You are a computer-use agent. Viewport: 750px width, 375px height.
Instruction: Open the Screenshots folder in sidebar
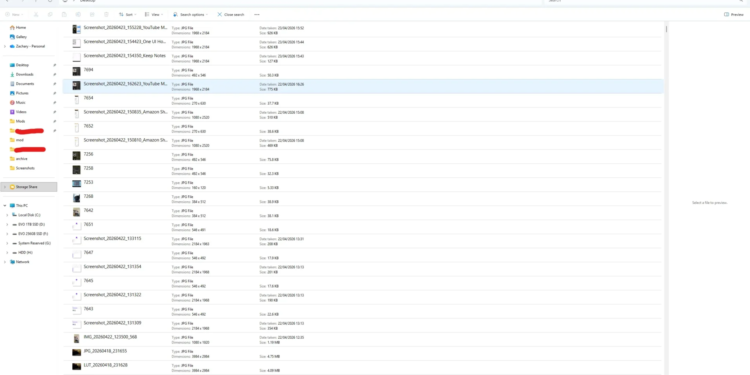pyautogui.click(x=22, y=168)
